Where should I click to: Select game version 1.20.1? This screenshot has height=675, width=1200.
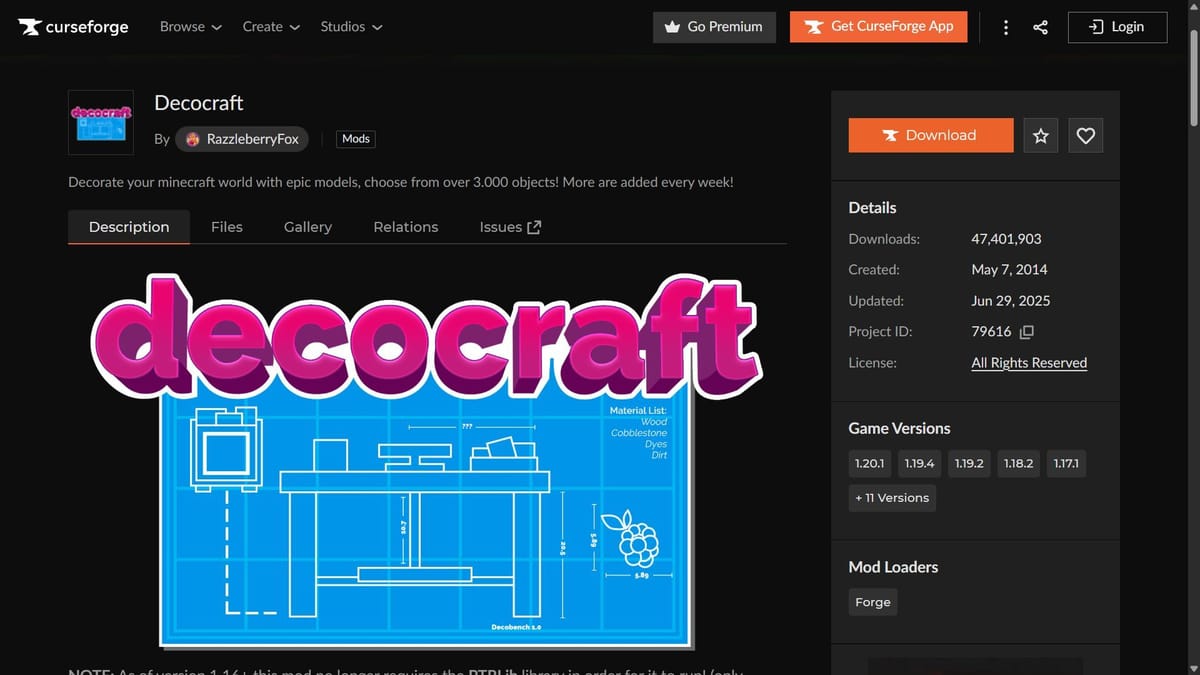tap(869, 463)
